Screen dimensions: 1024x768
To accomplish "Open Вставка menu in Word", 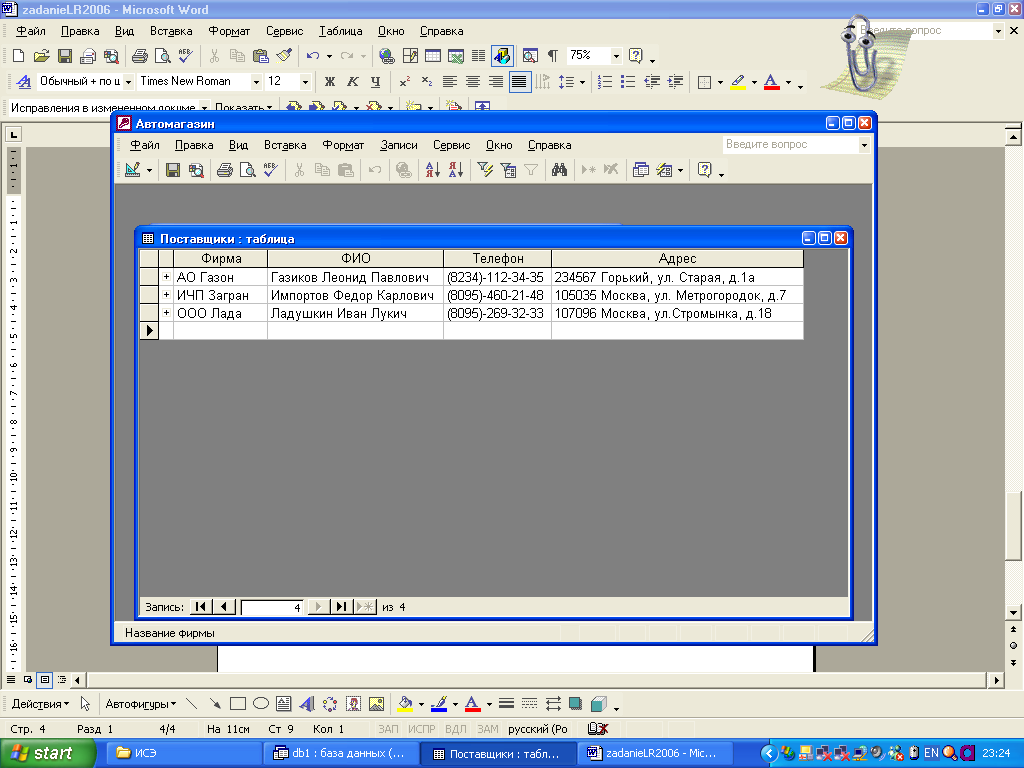I will pos(170,31).
